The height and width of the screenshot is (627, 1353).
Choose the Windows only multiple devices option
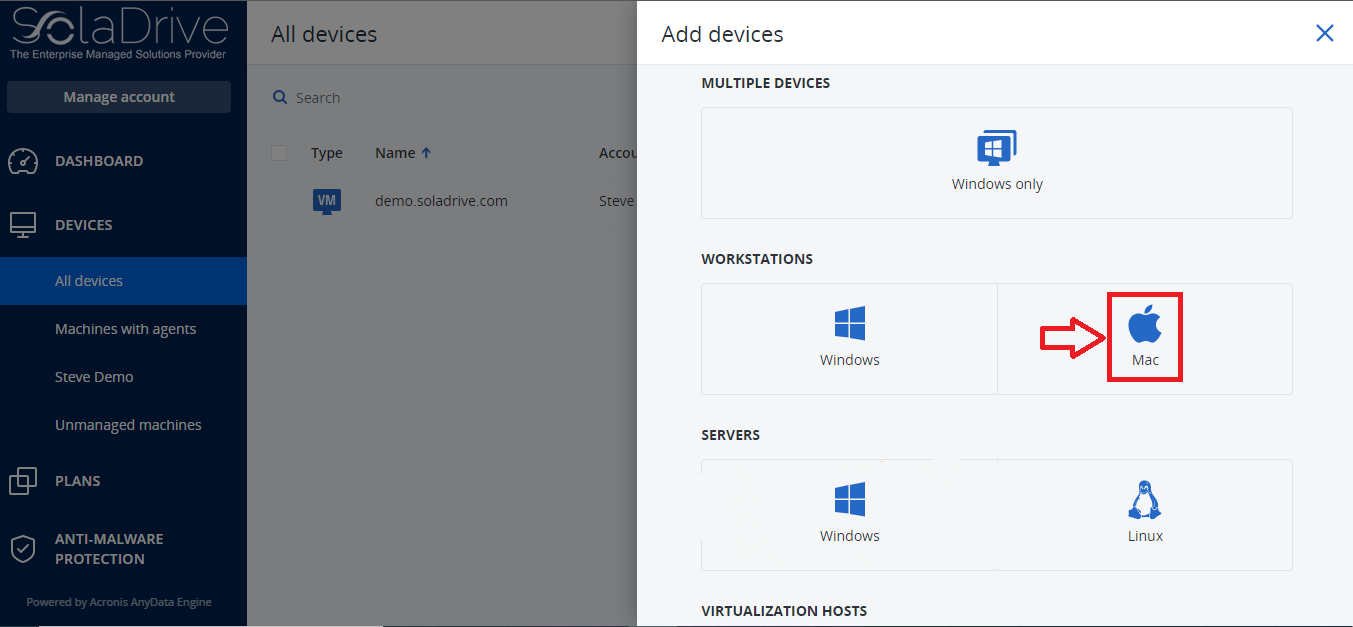tap(997, 163)
